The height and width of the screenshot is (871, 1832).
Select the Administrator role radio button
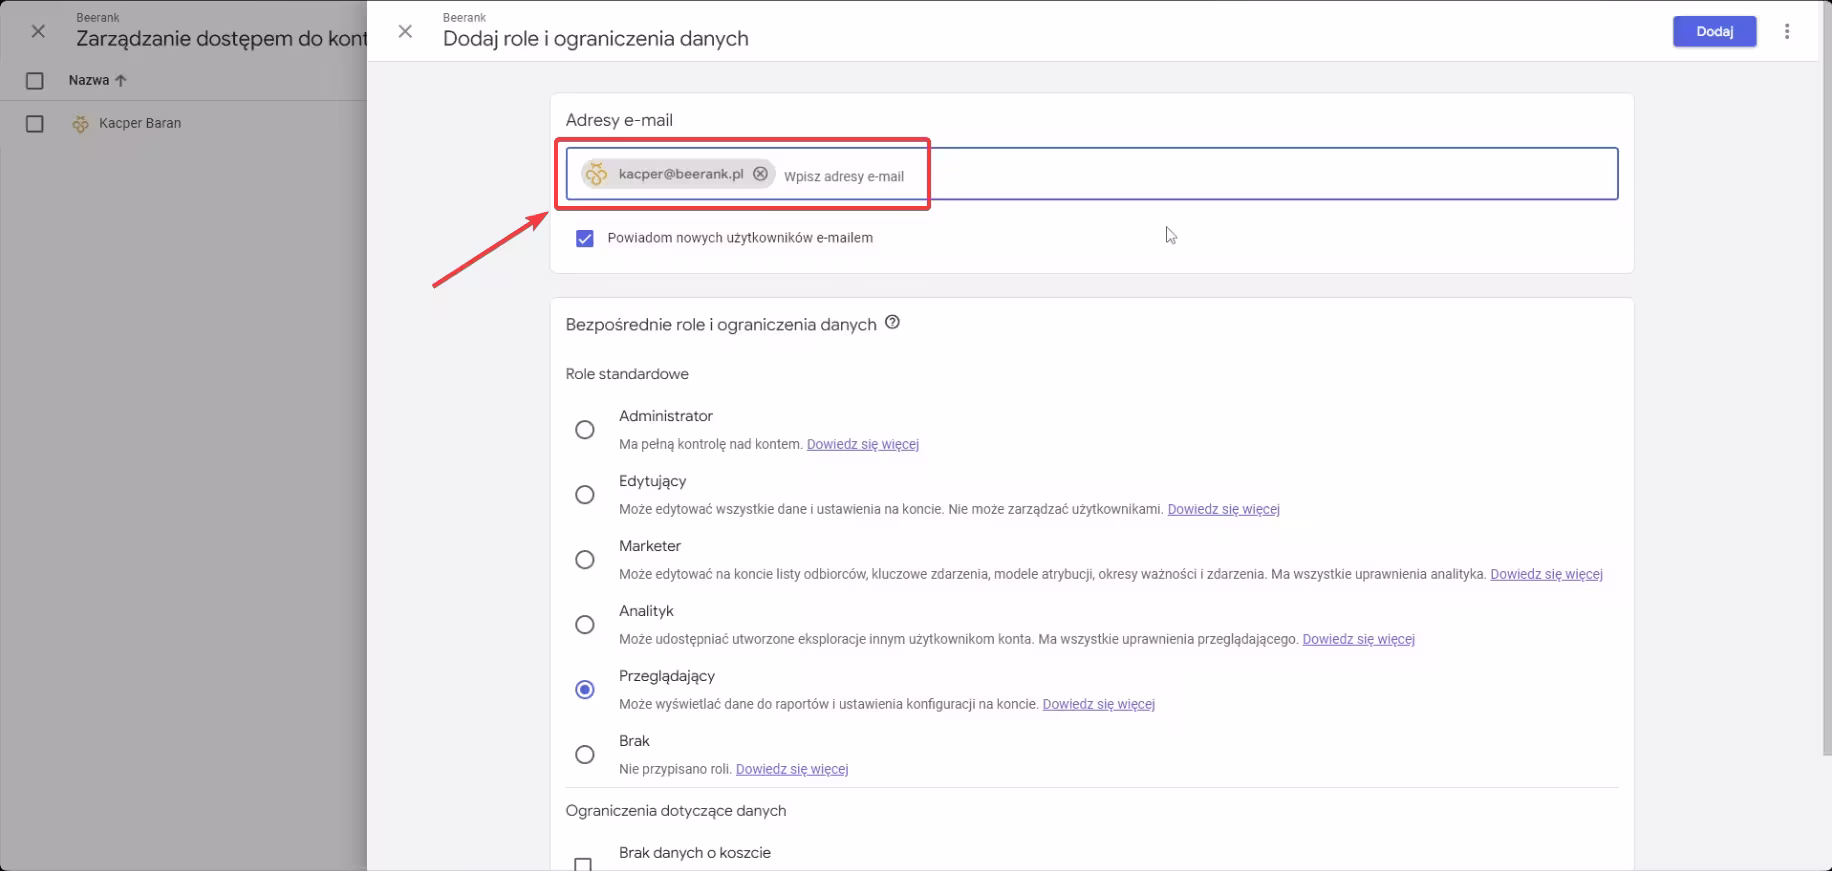tap(585, 430)
